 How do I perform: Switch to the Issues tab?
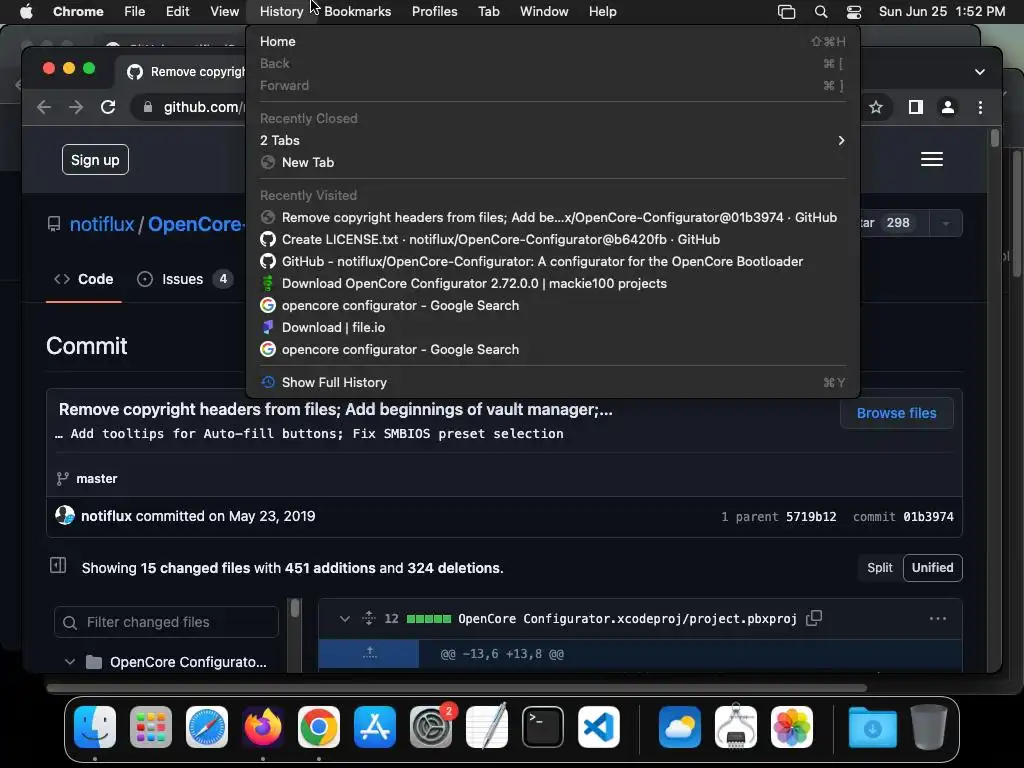click(x=184, y=279)
